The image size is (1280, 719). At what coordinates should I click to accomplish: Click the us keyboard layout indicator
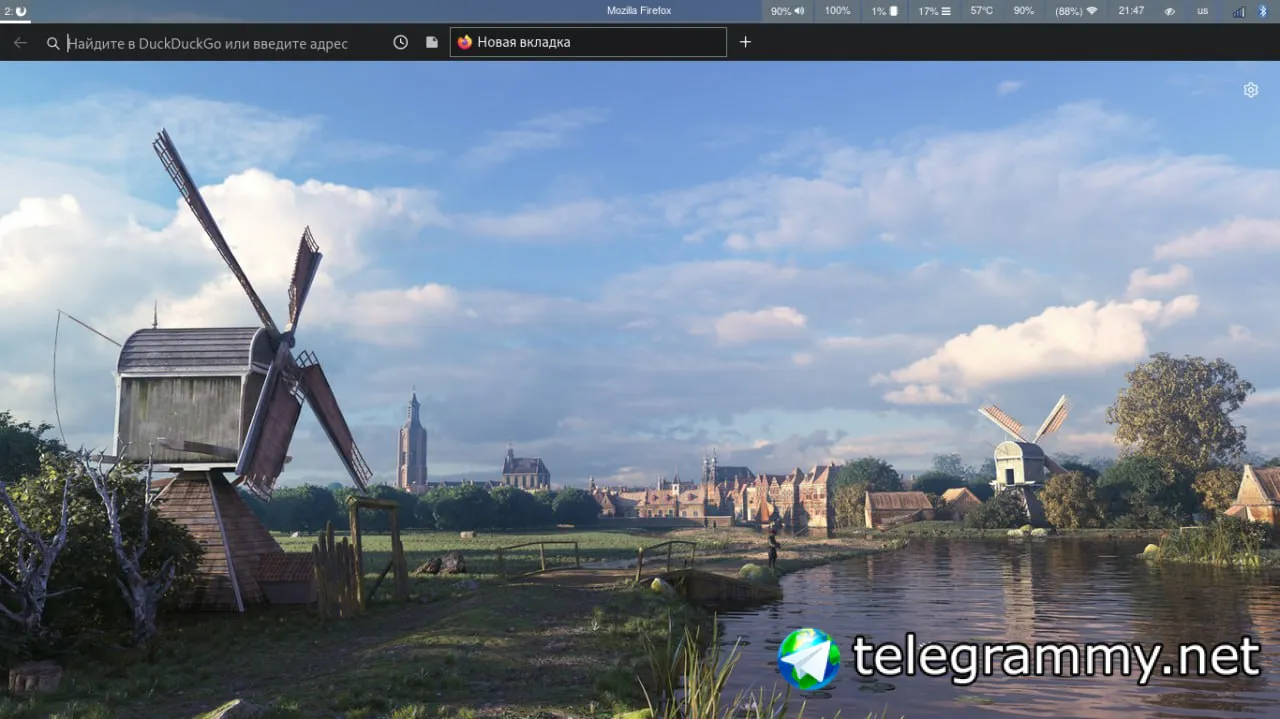click(1203, 11)
